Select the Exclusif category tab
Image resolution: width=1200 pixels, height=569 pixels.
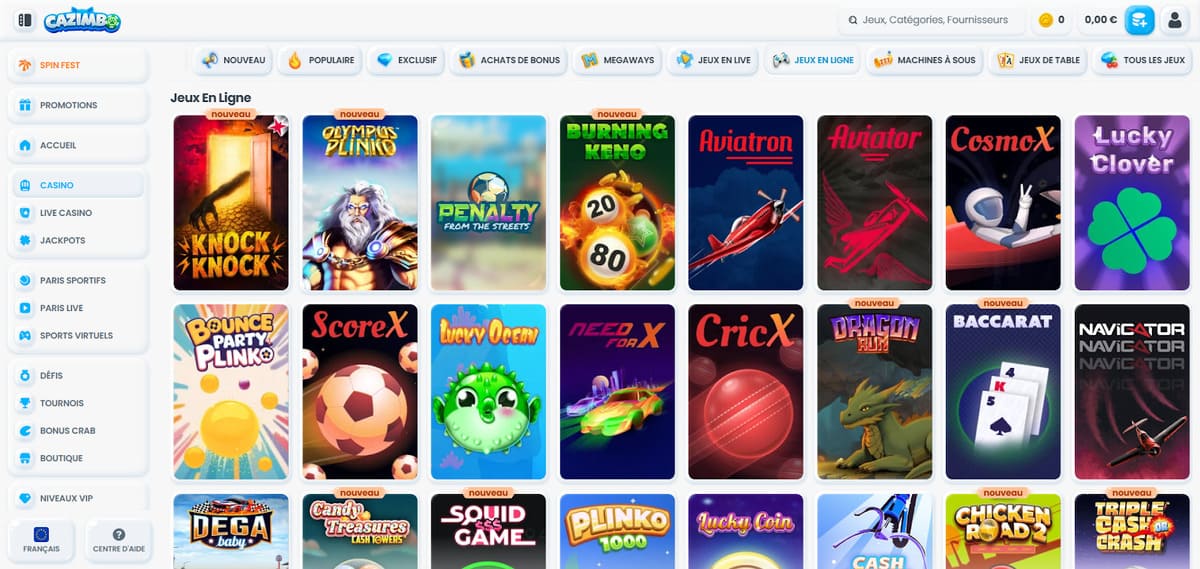click(x=406, y=60)
